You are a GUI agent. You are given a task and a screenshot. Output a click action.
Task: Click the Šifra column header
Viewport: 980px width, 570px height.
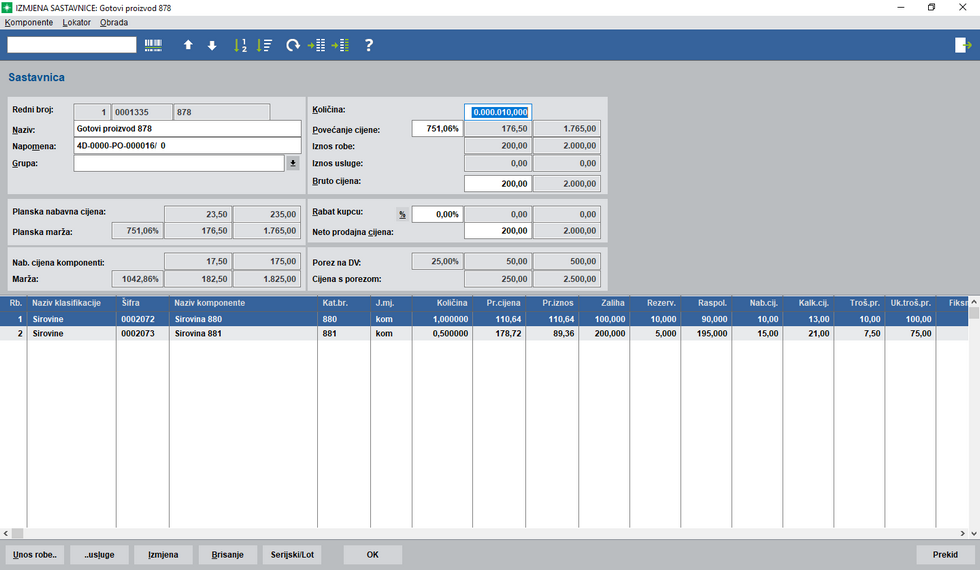click(x=142, y=303)
